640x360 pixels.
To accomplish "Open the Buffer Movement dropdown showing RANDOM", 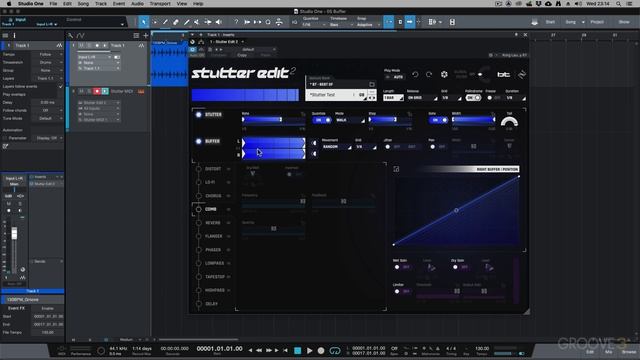I will [x=337, y=147].
